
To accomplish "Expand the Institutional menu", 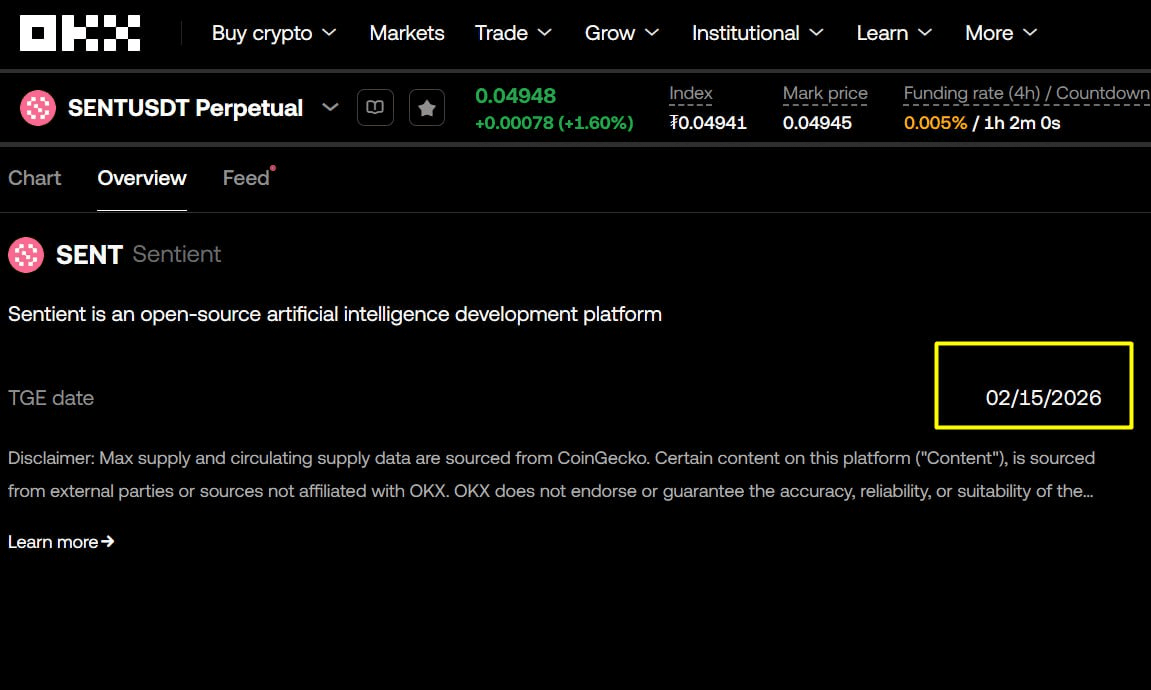I will coord(757,33).
